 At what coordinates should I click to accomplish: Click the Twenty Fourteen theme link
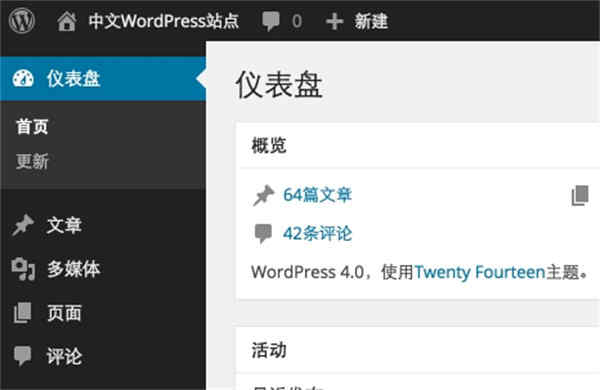pyautogui.click(x=479, y=273)
